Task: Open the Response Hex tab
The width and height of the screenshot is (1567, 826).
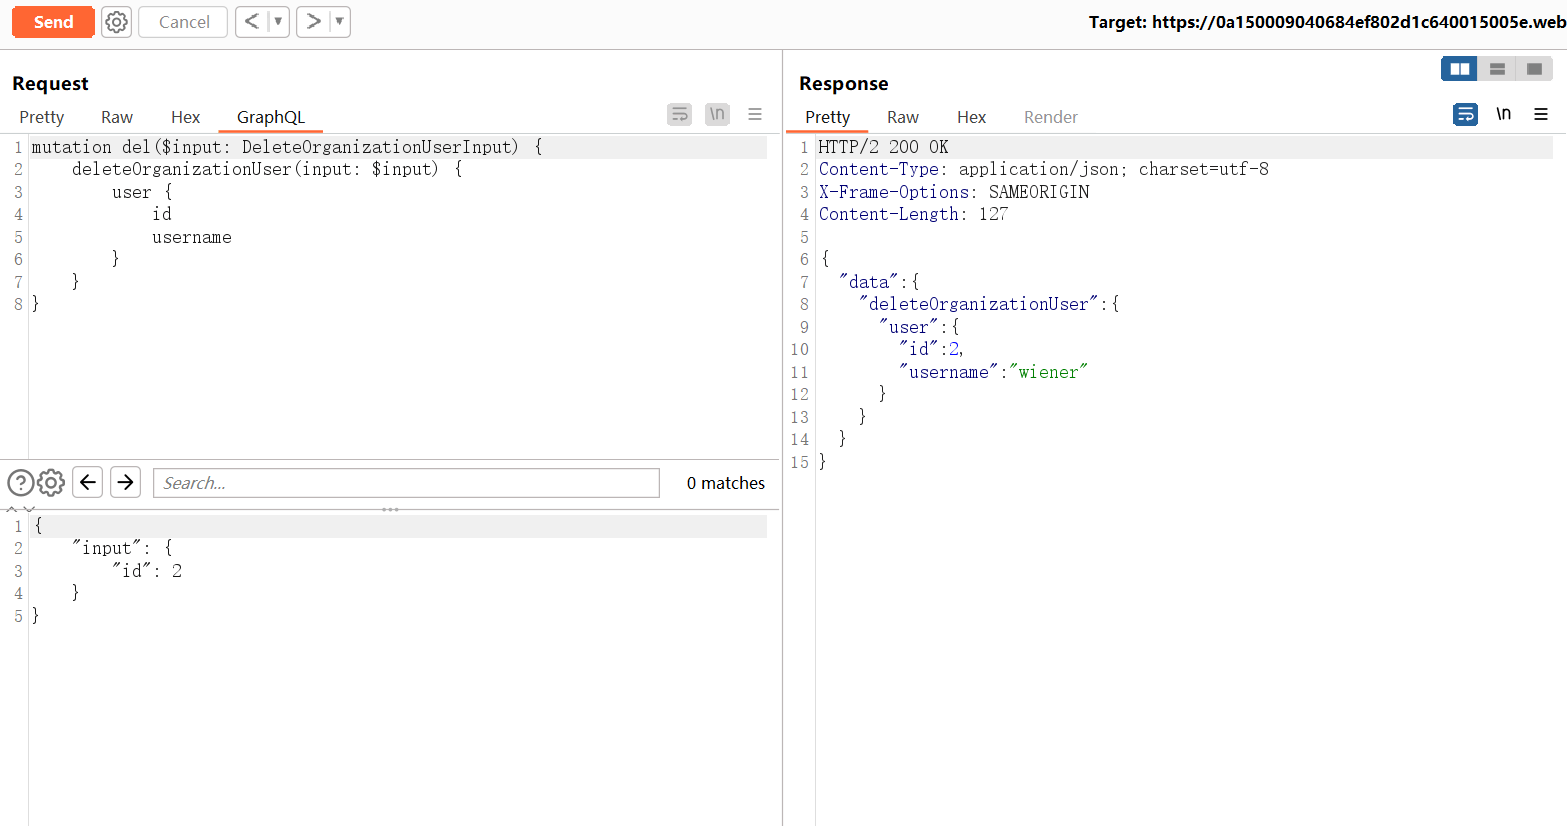Action: tap(971, 117)
